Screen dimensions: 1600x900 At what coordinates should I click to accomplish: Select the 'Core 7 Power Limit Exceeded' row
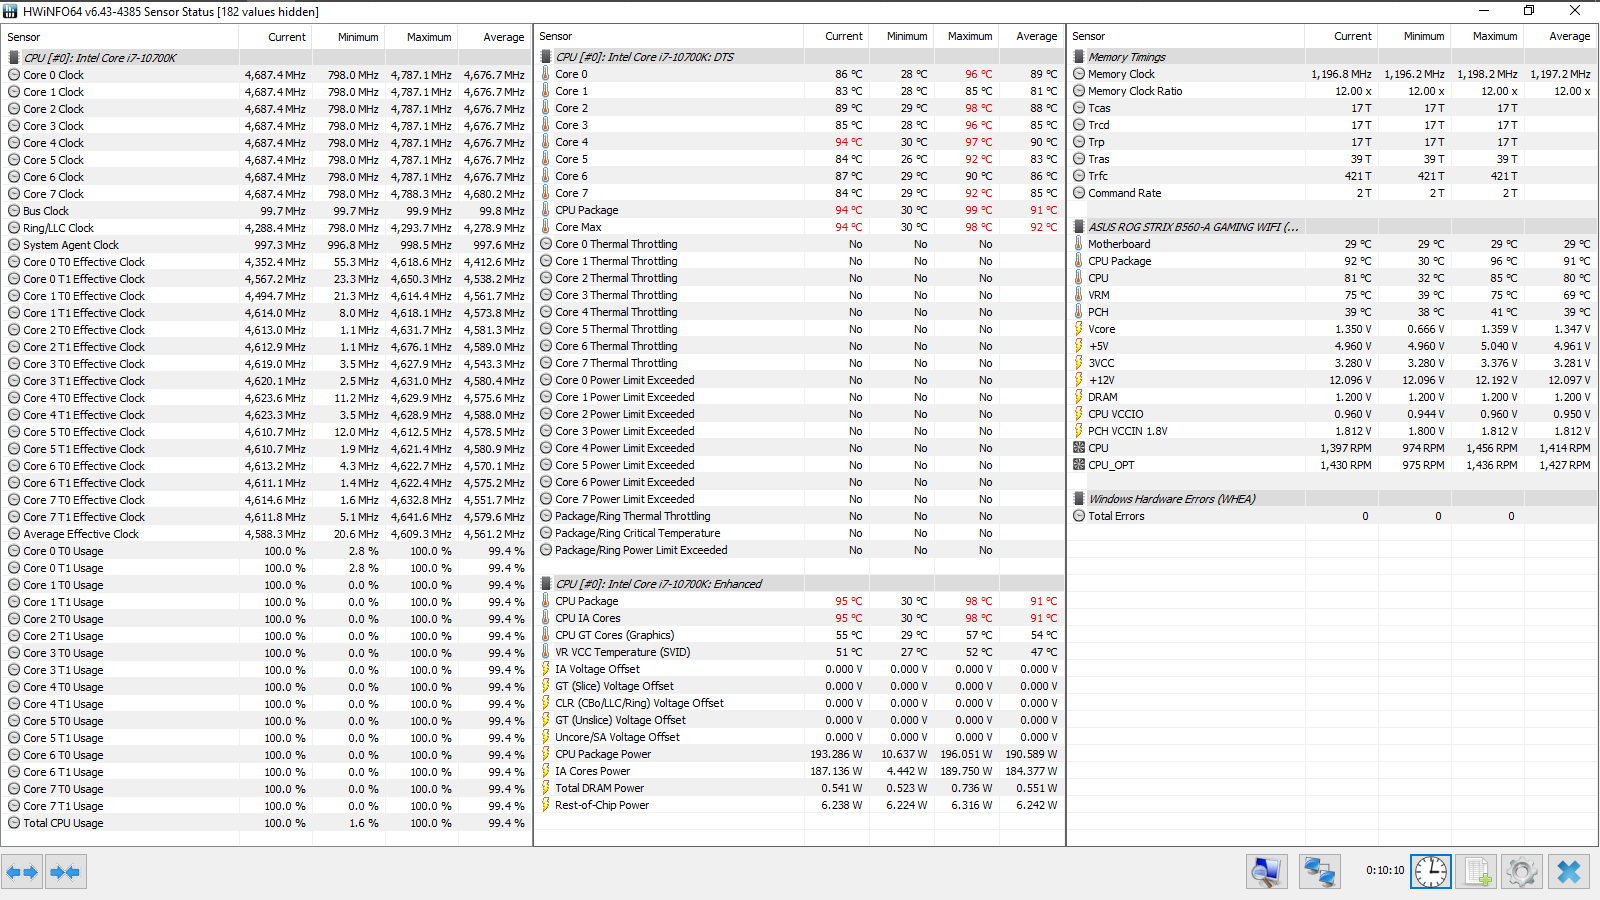(x=800, y=499)
